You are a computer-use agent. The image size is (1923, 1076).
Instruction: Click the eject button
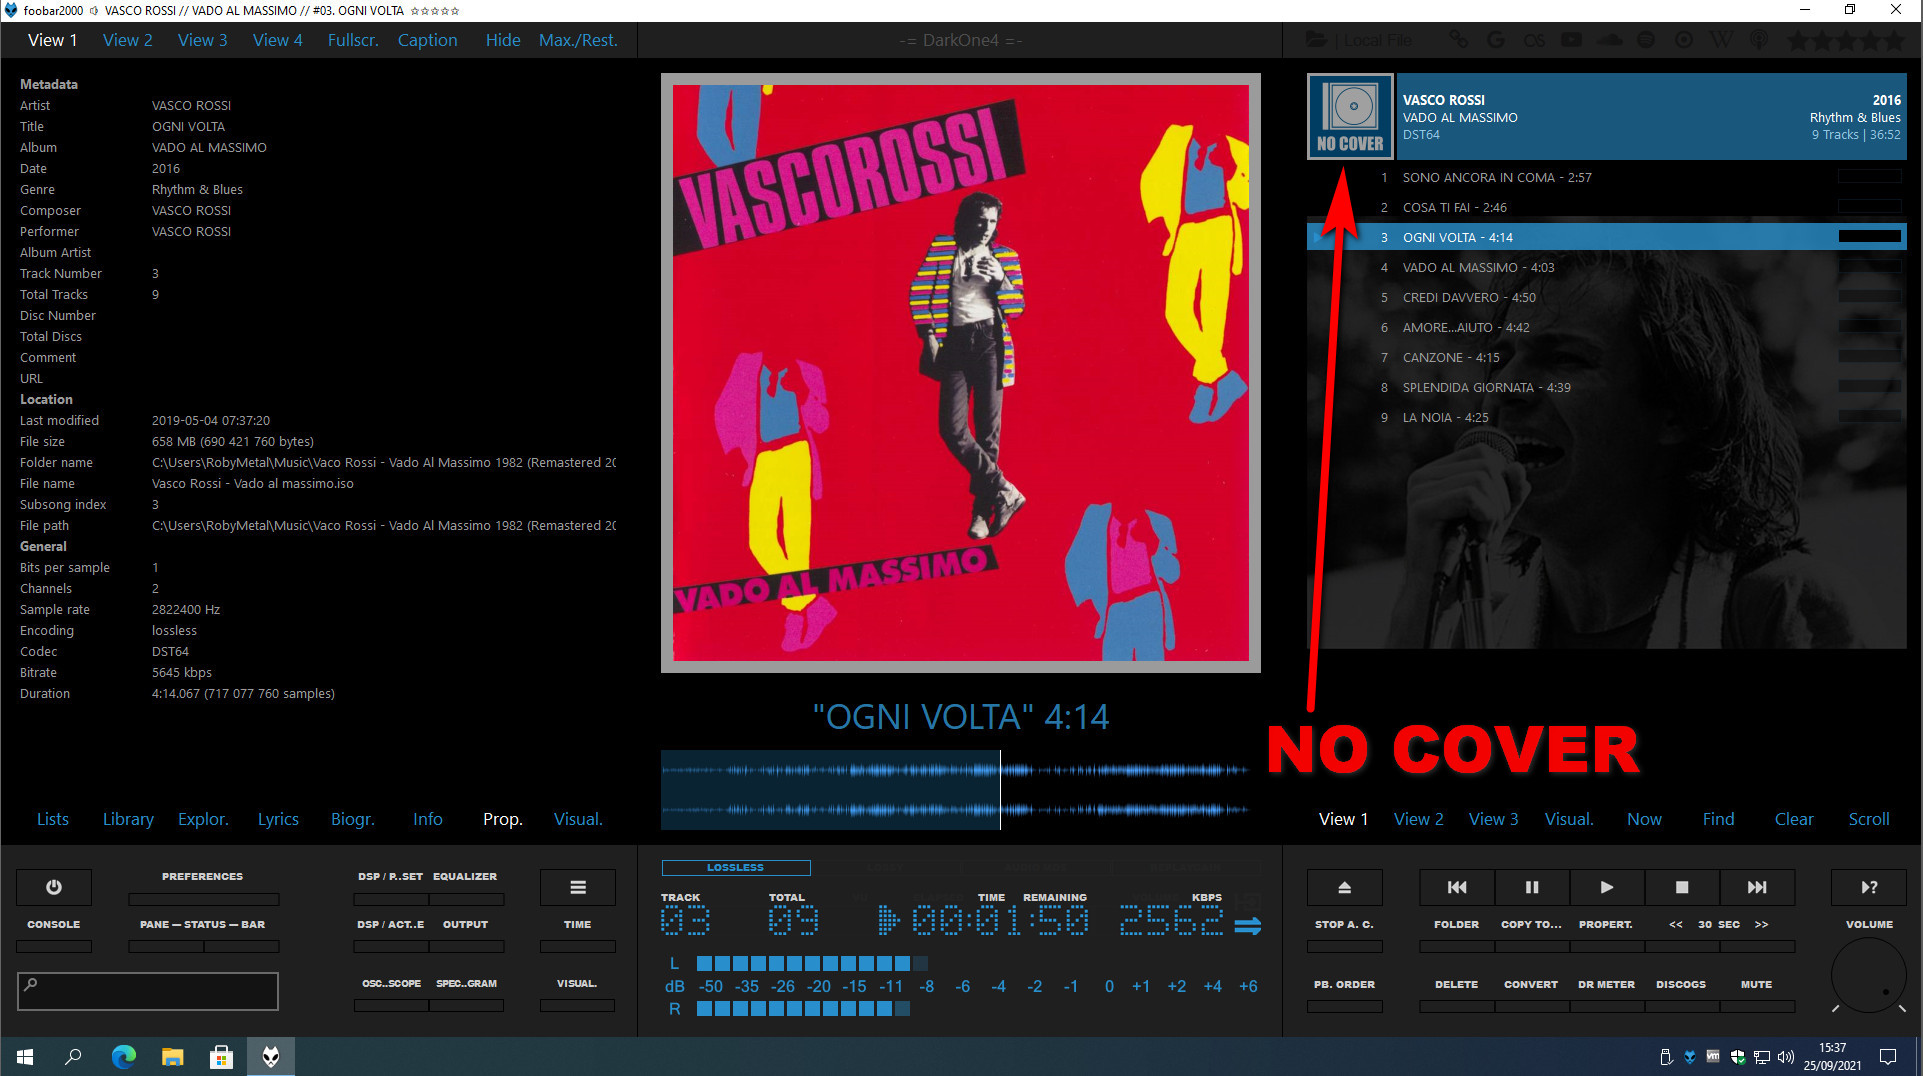point(1345,887)
